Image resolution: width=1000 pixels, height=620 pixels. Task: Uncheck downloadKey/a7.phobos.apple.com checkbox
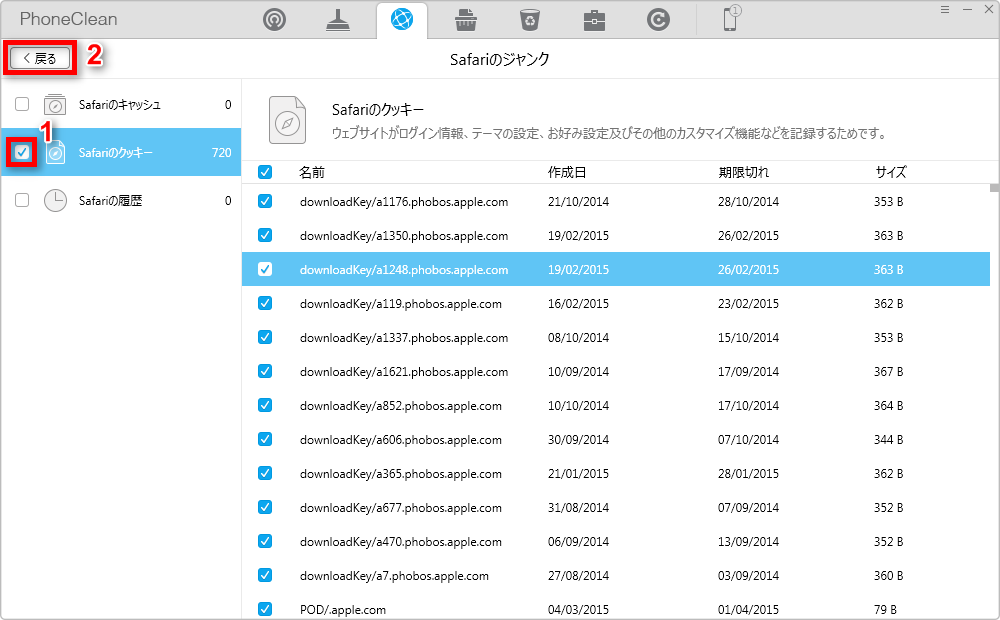[265, 575]
